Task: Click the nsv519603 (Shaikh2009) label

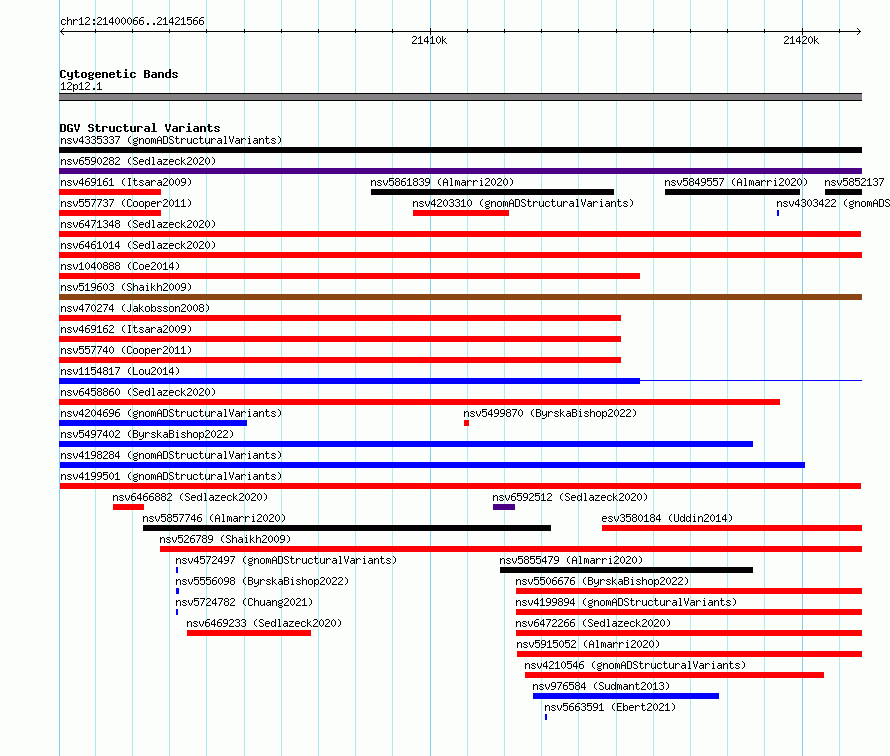Action: click(x=126, y=287)
